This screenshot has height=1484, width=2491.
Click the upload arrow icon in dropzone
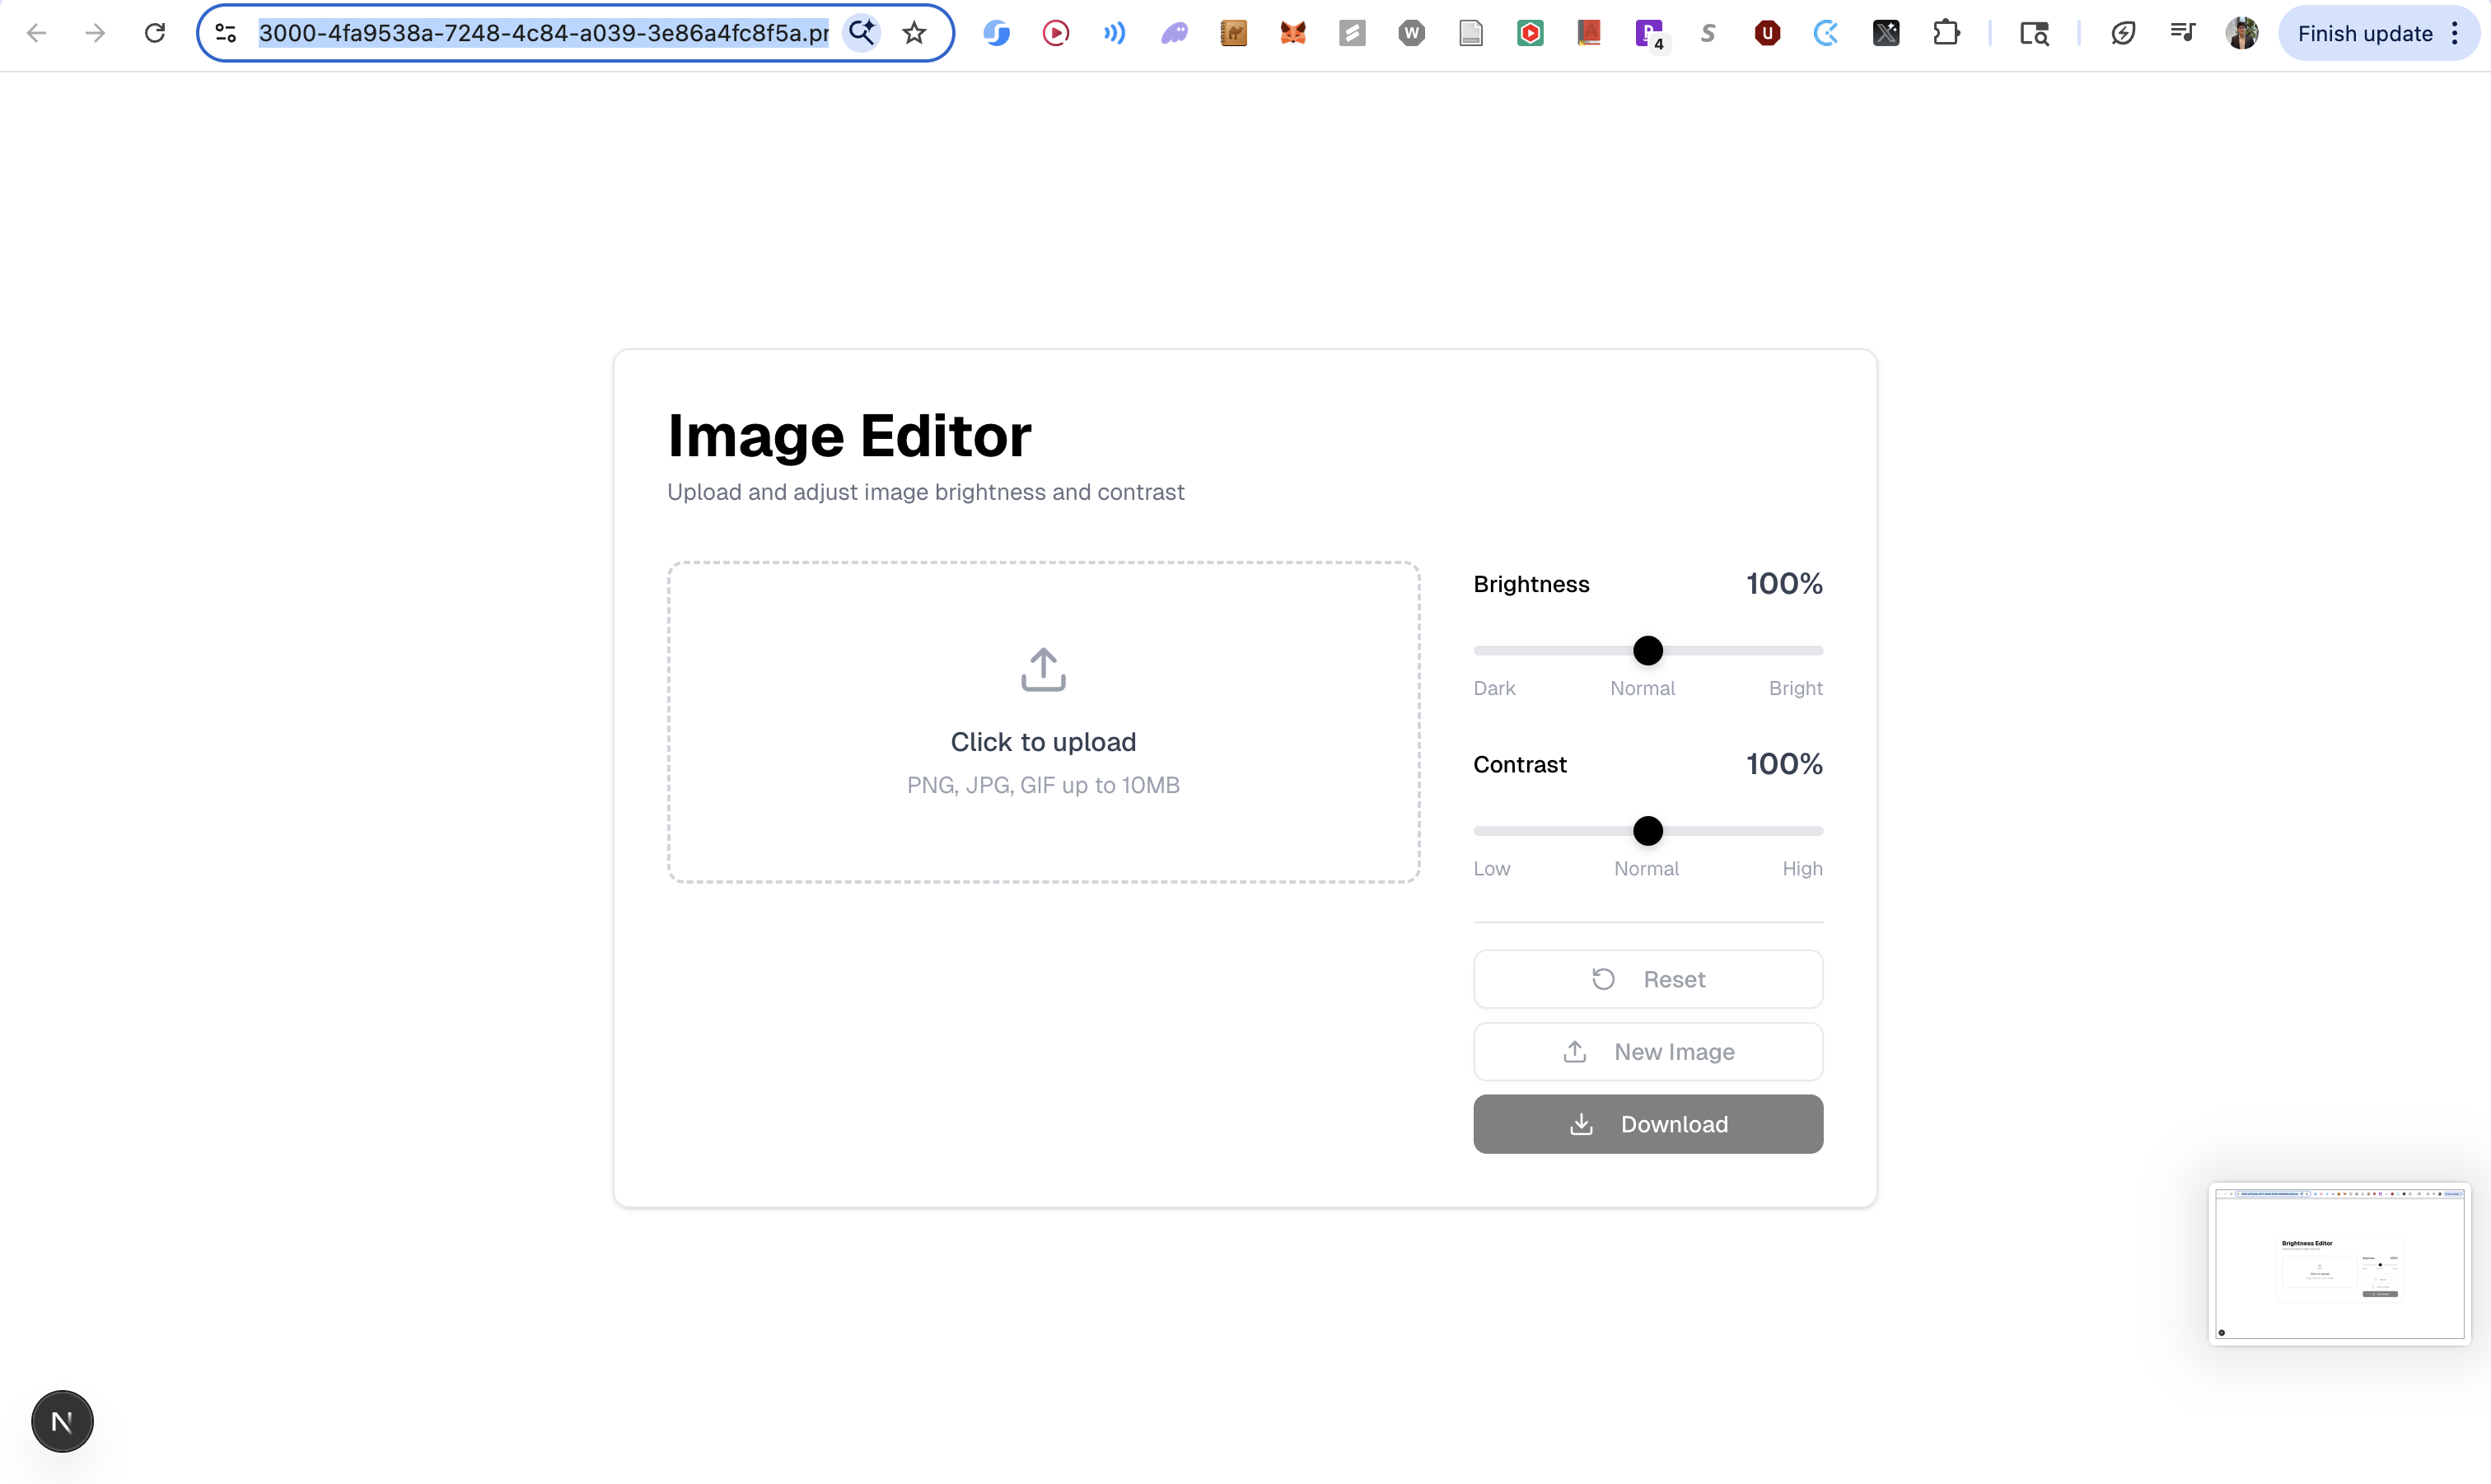pos(1043,669)
